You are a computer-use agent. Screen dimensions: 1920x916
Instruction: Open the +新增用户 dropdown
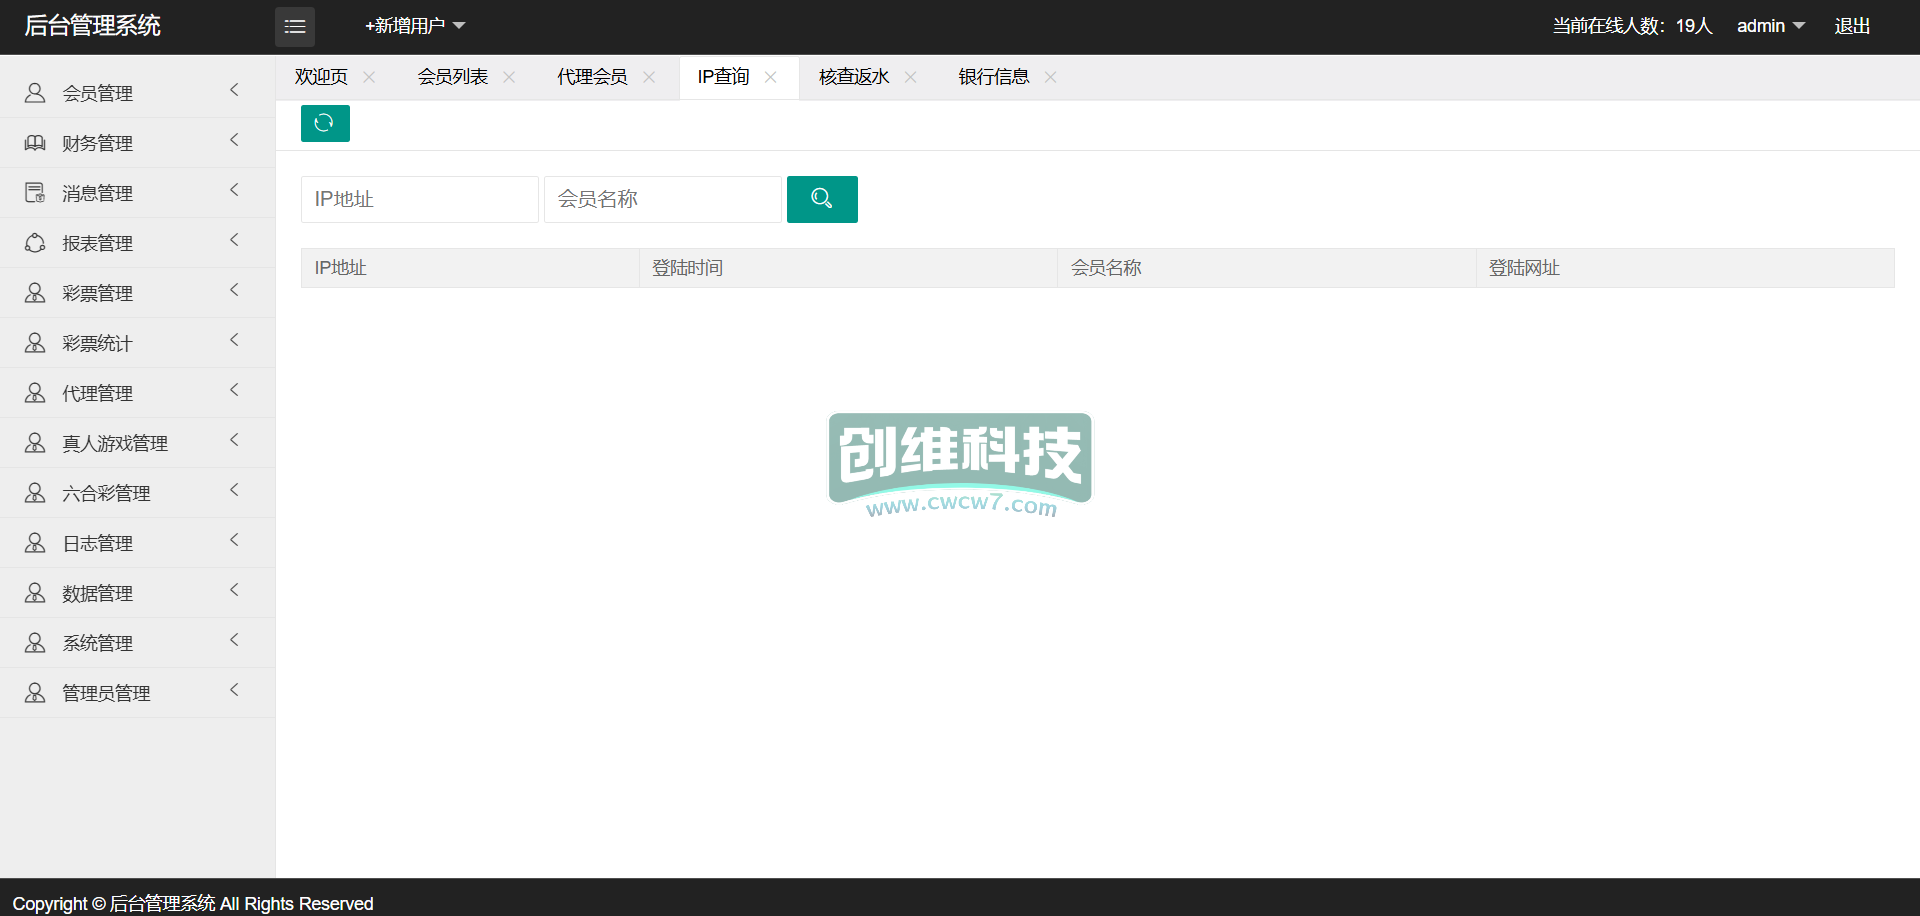[x=415, y=26]
